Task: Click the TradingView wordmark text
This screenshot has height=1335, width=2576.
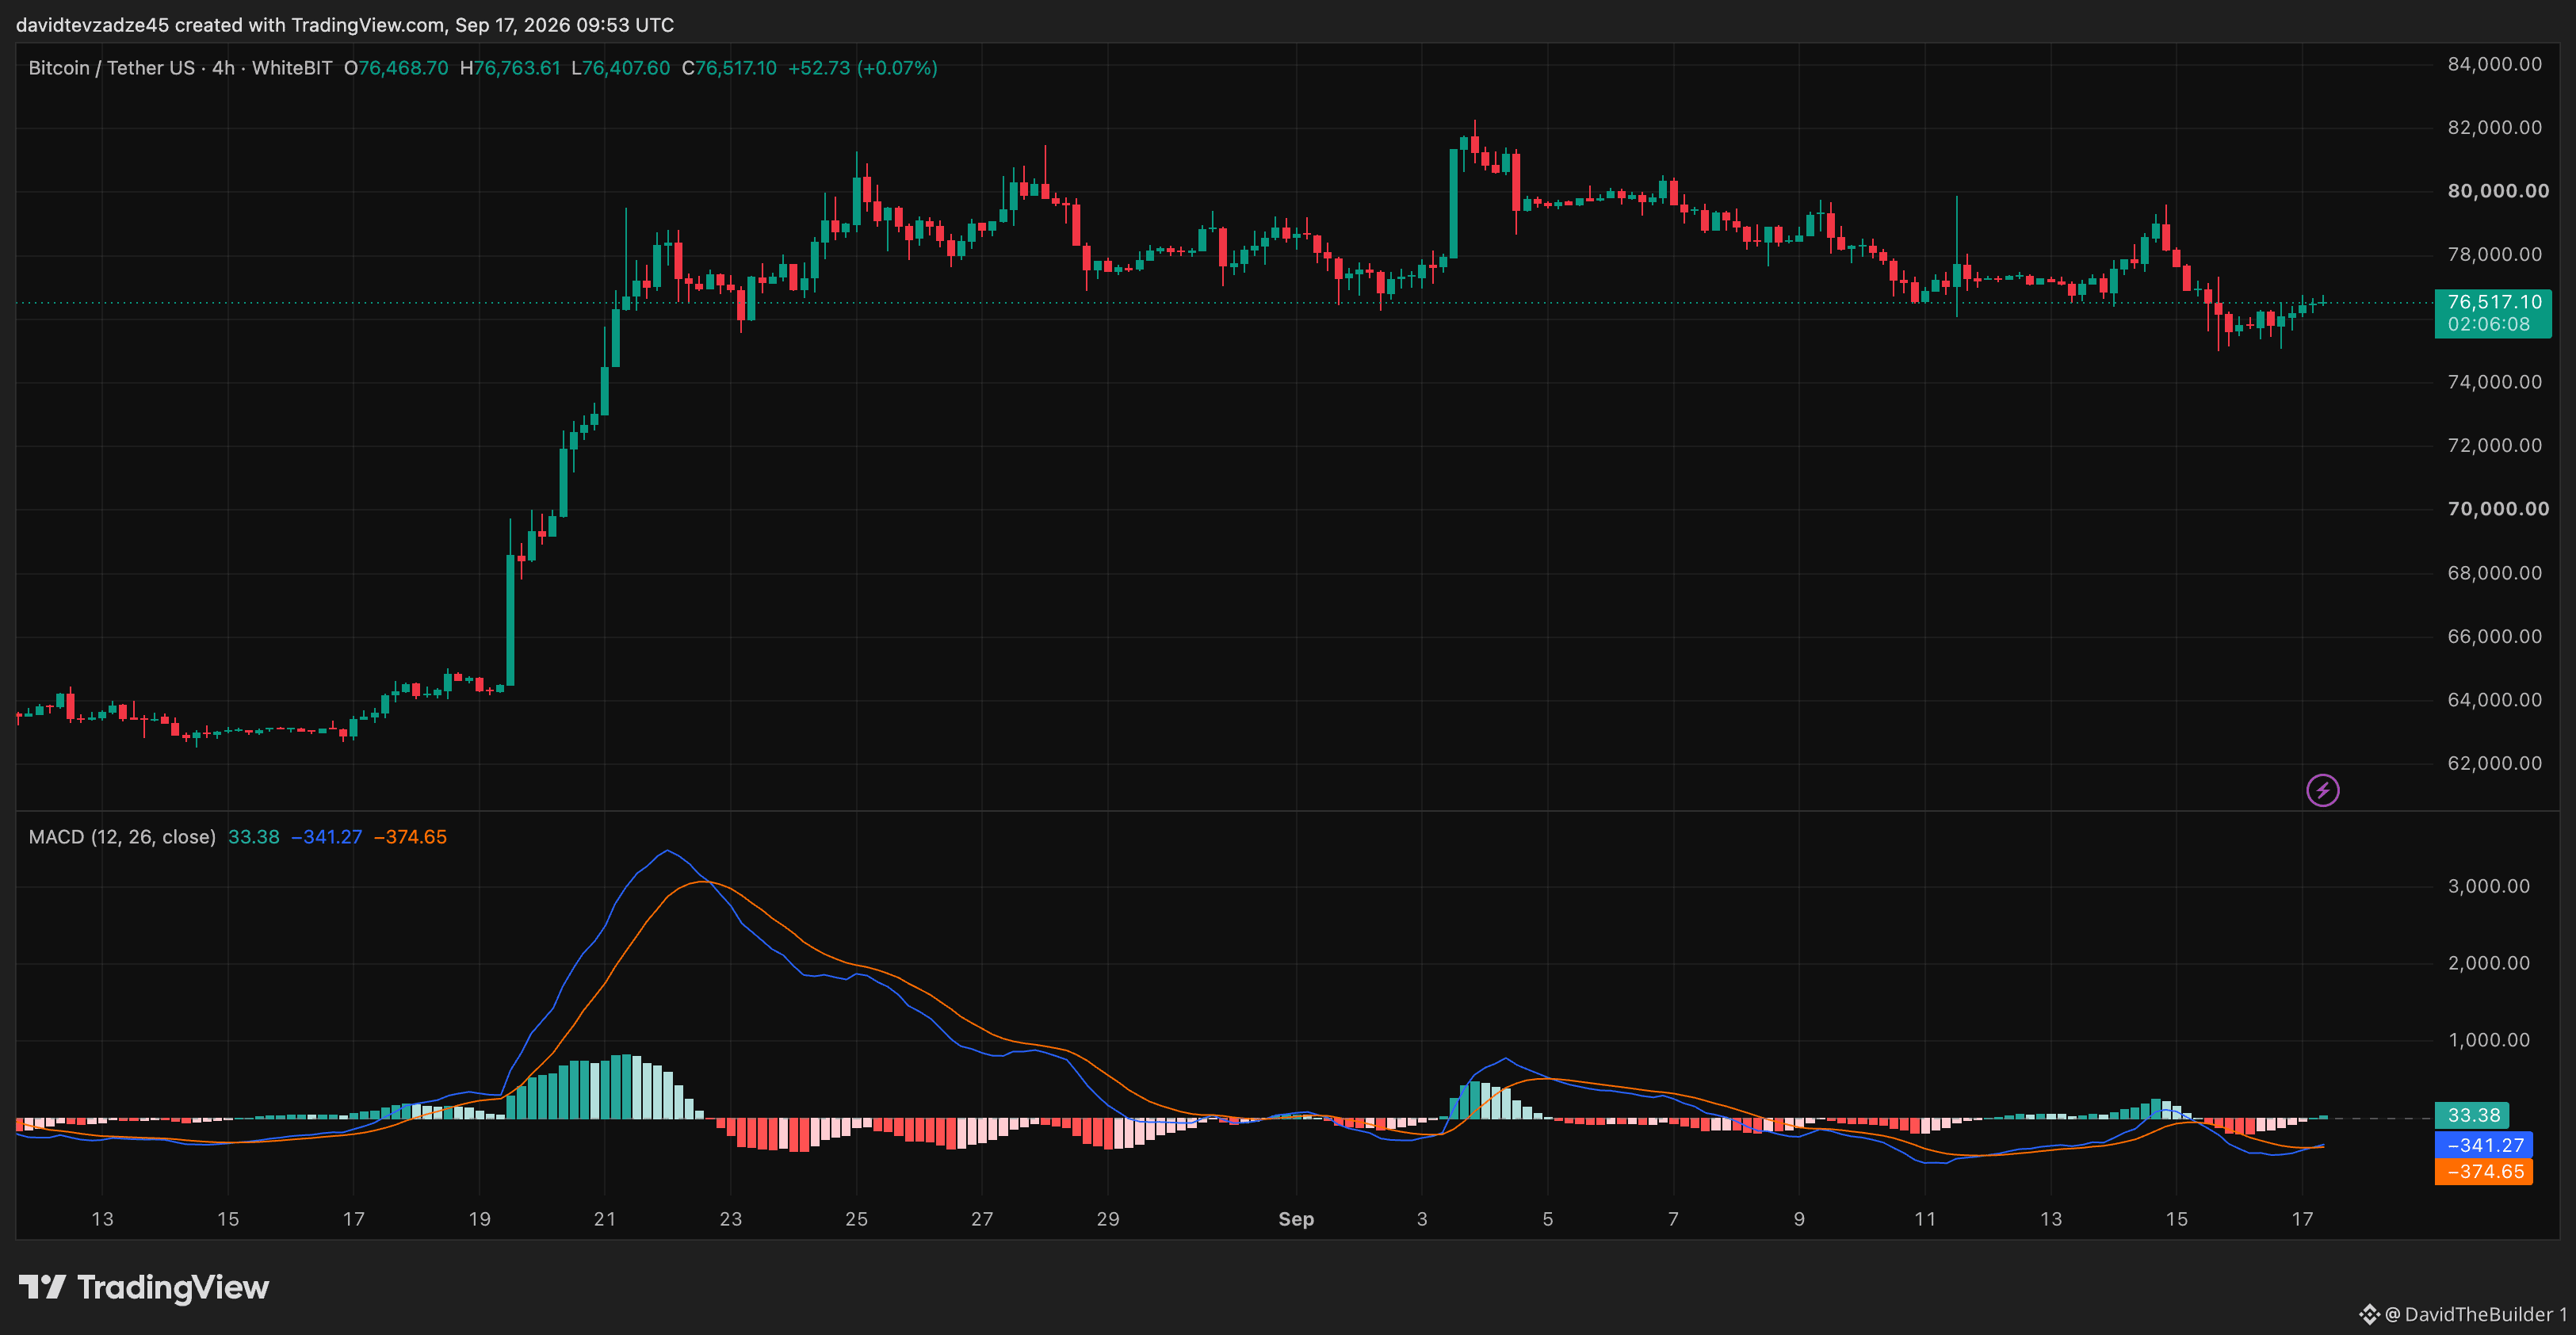Action: pyautogui.click(x=173, y=1287)
